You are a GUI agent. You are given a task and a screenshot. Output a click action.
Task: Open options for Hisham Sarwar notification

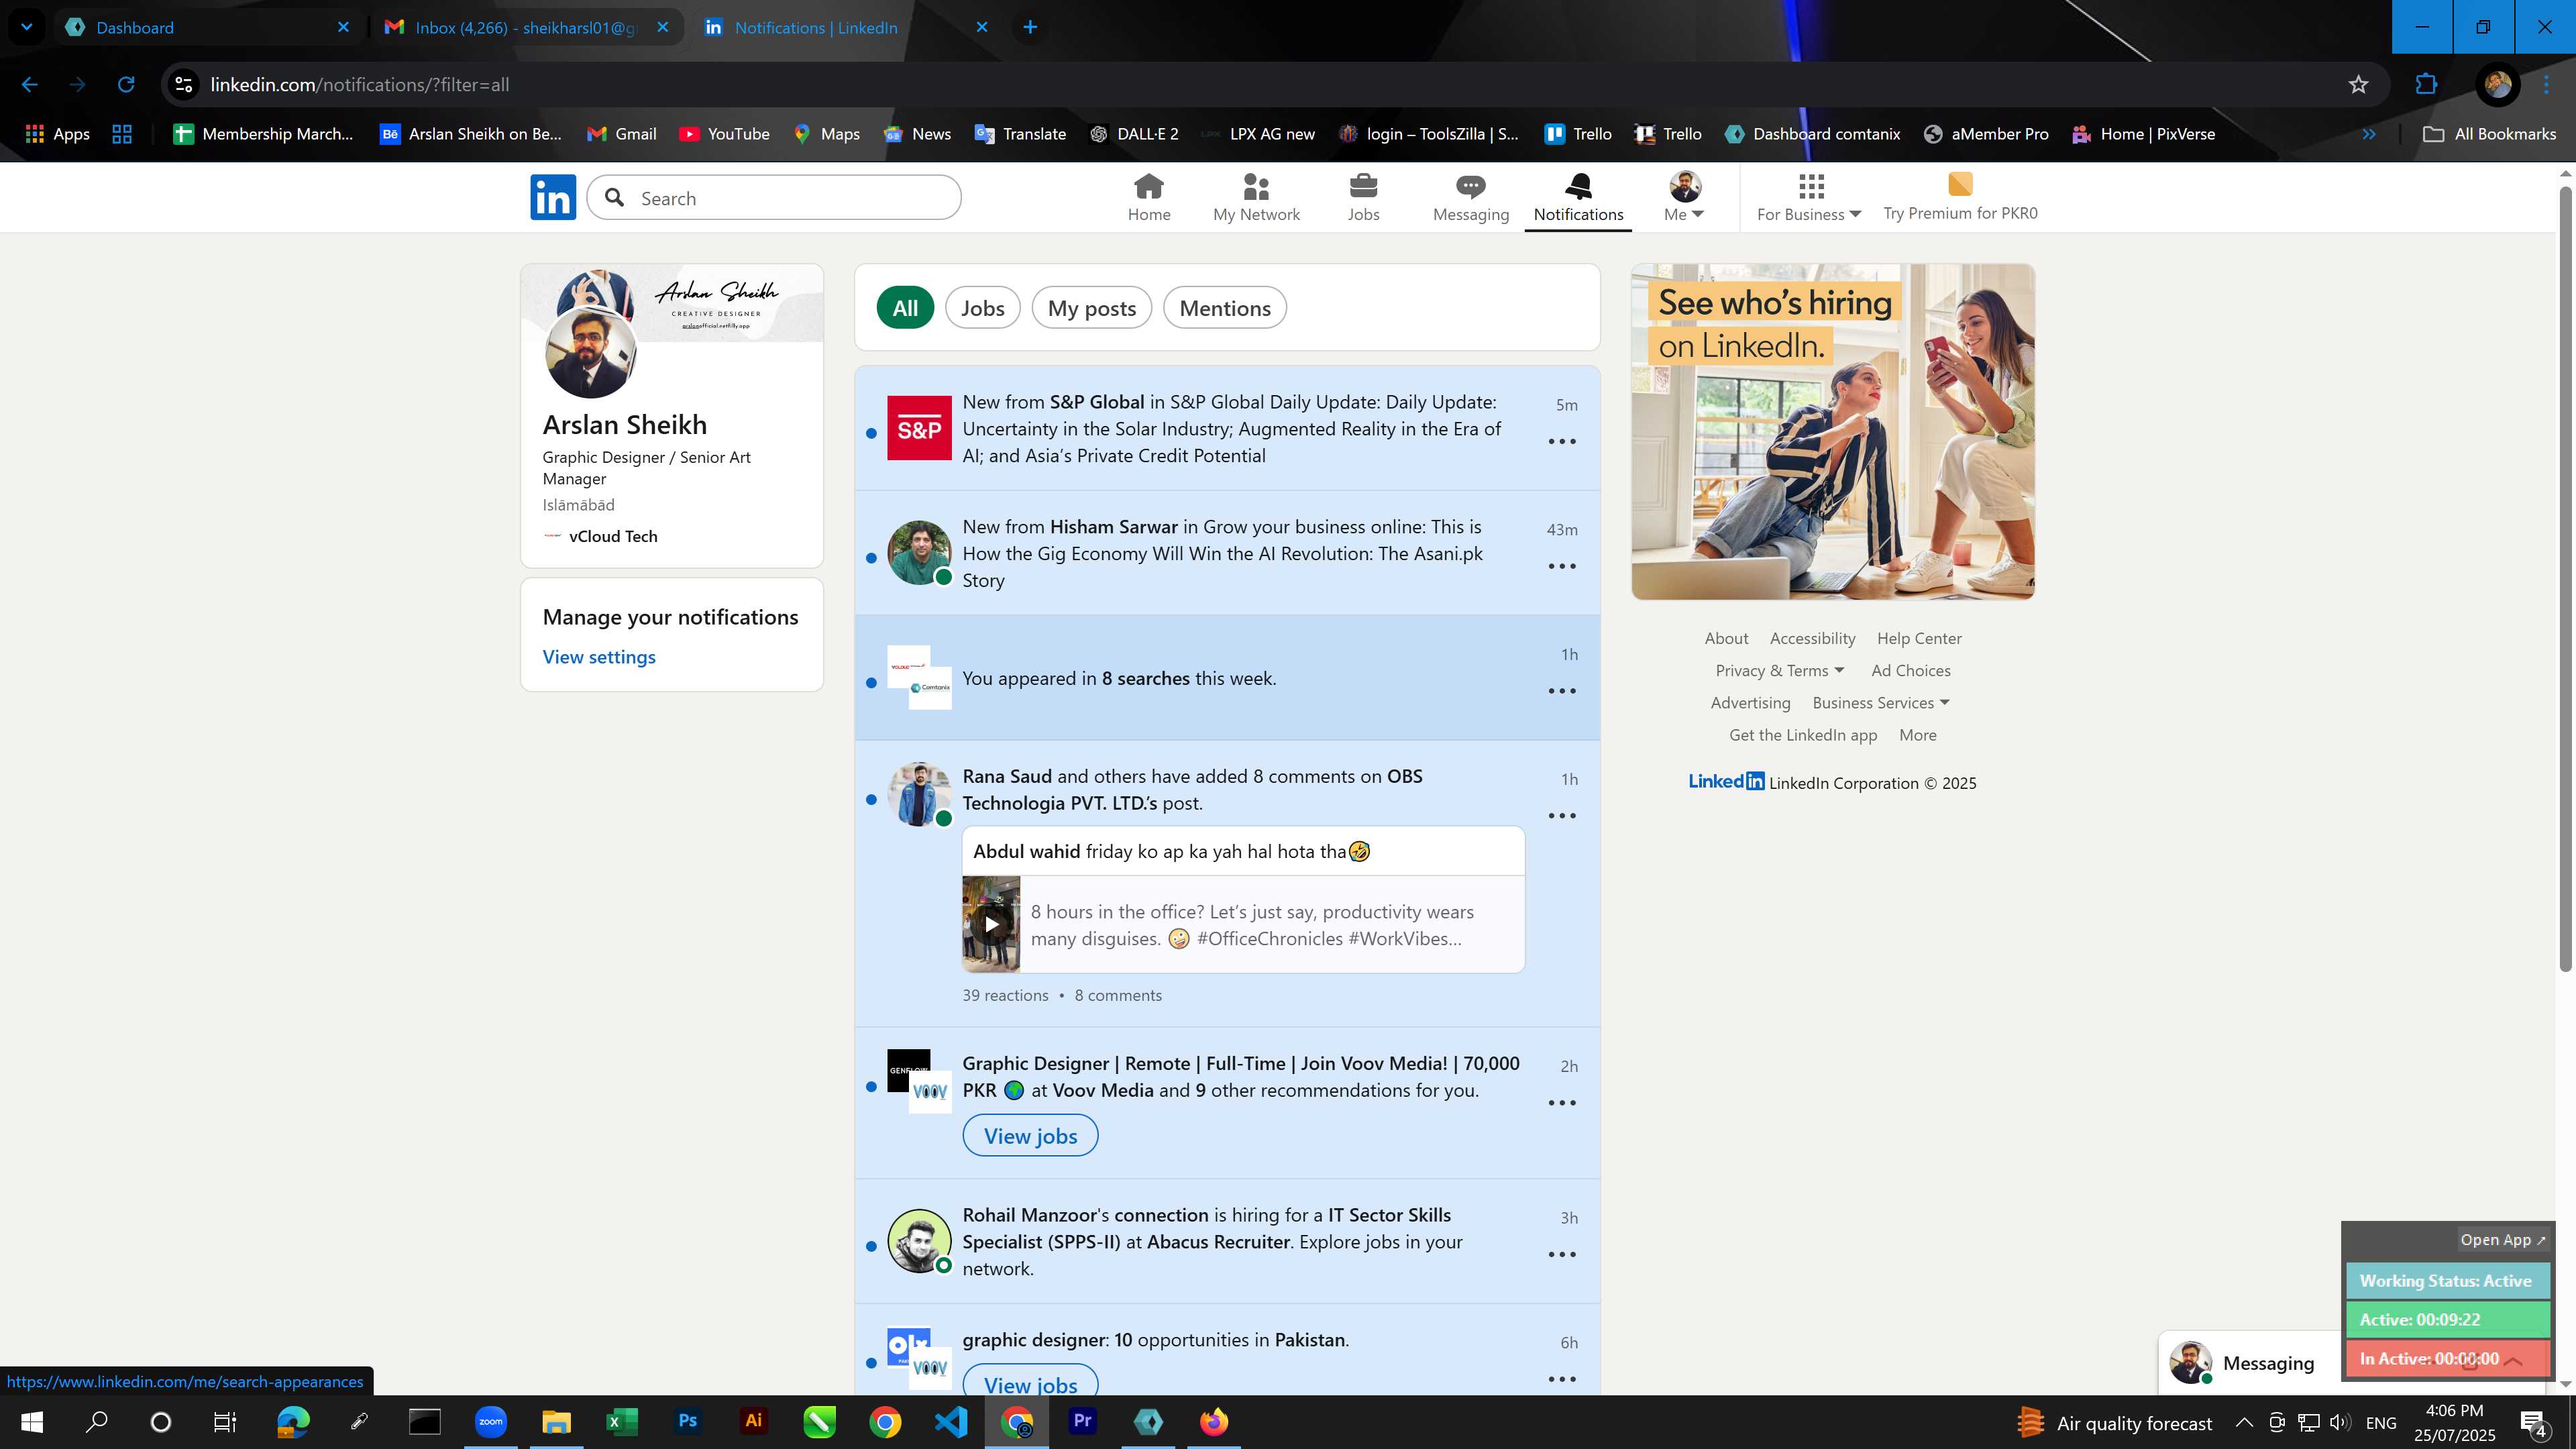click(x=1562, y=566)
